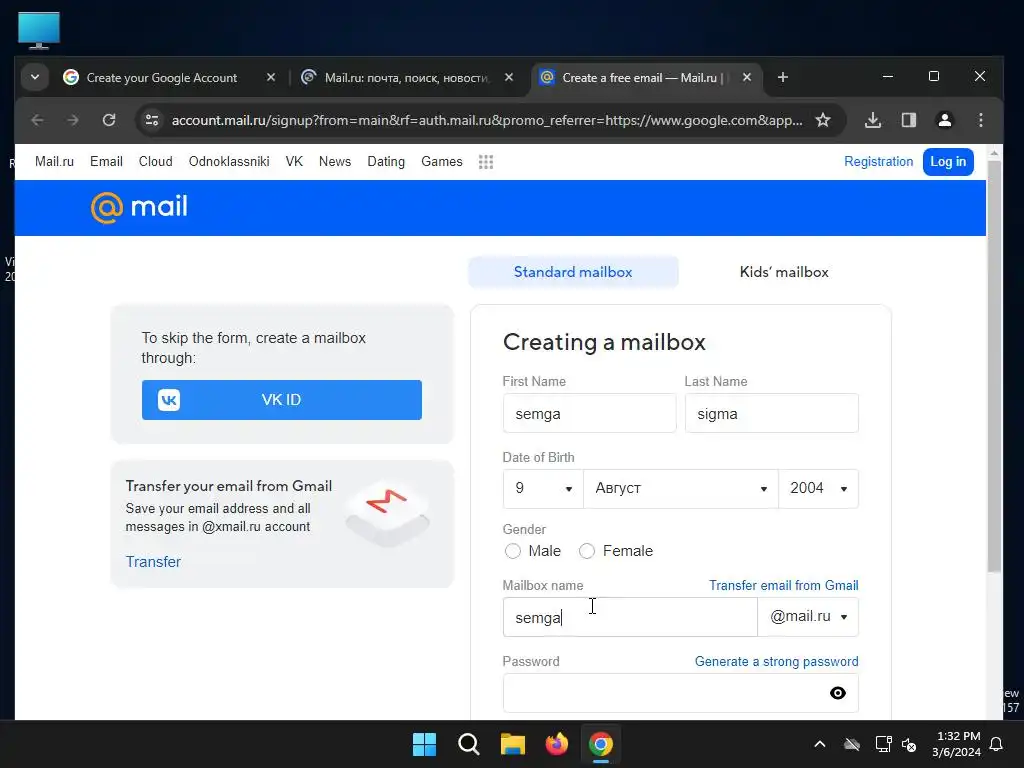Close the Mail.ru почта tab
The height and width of the screenshot is (768, 1024).
(x=509, y=78)
